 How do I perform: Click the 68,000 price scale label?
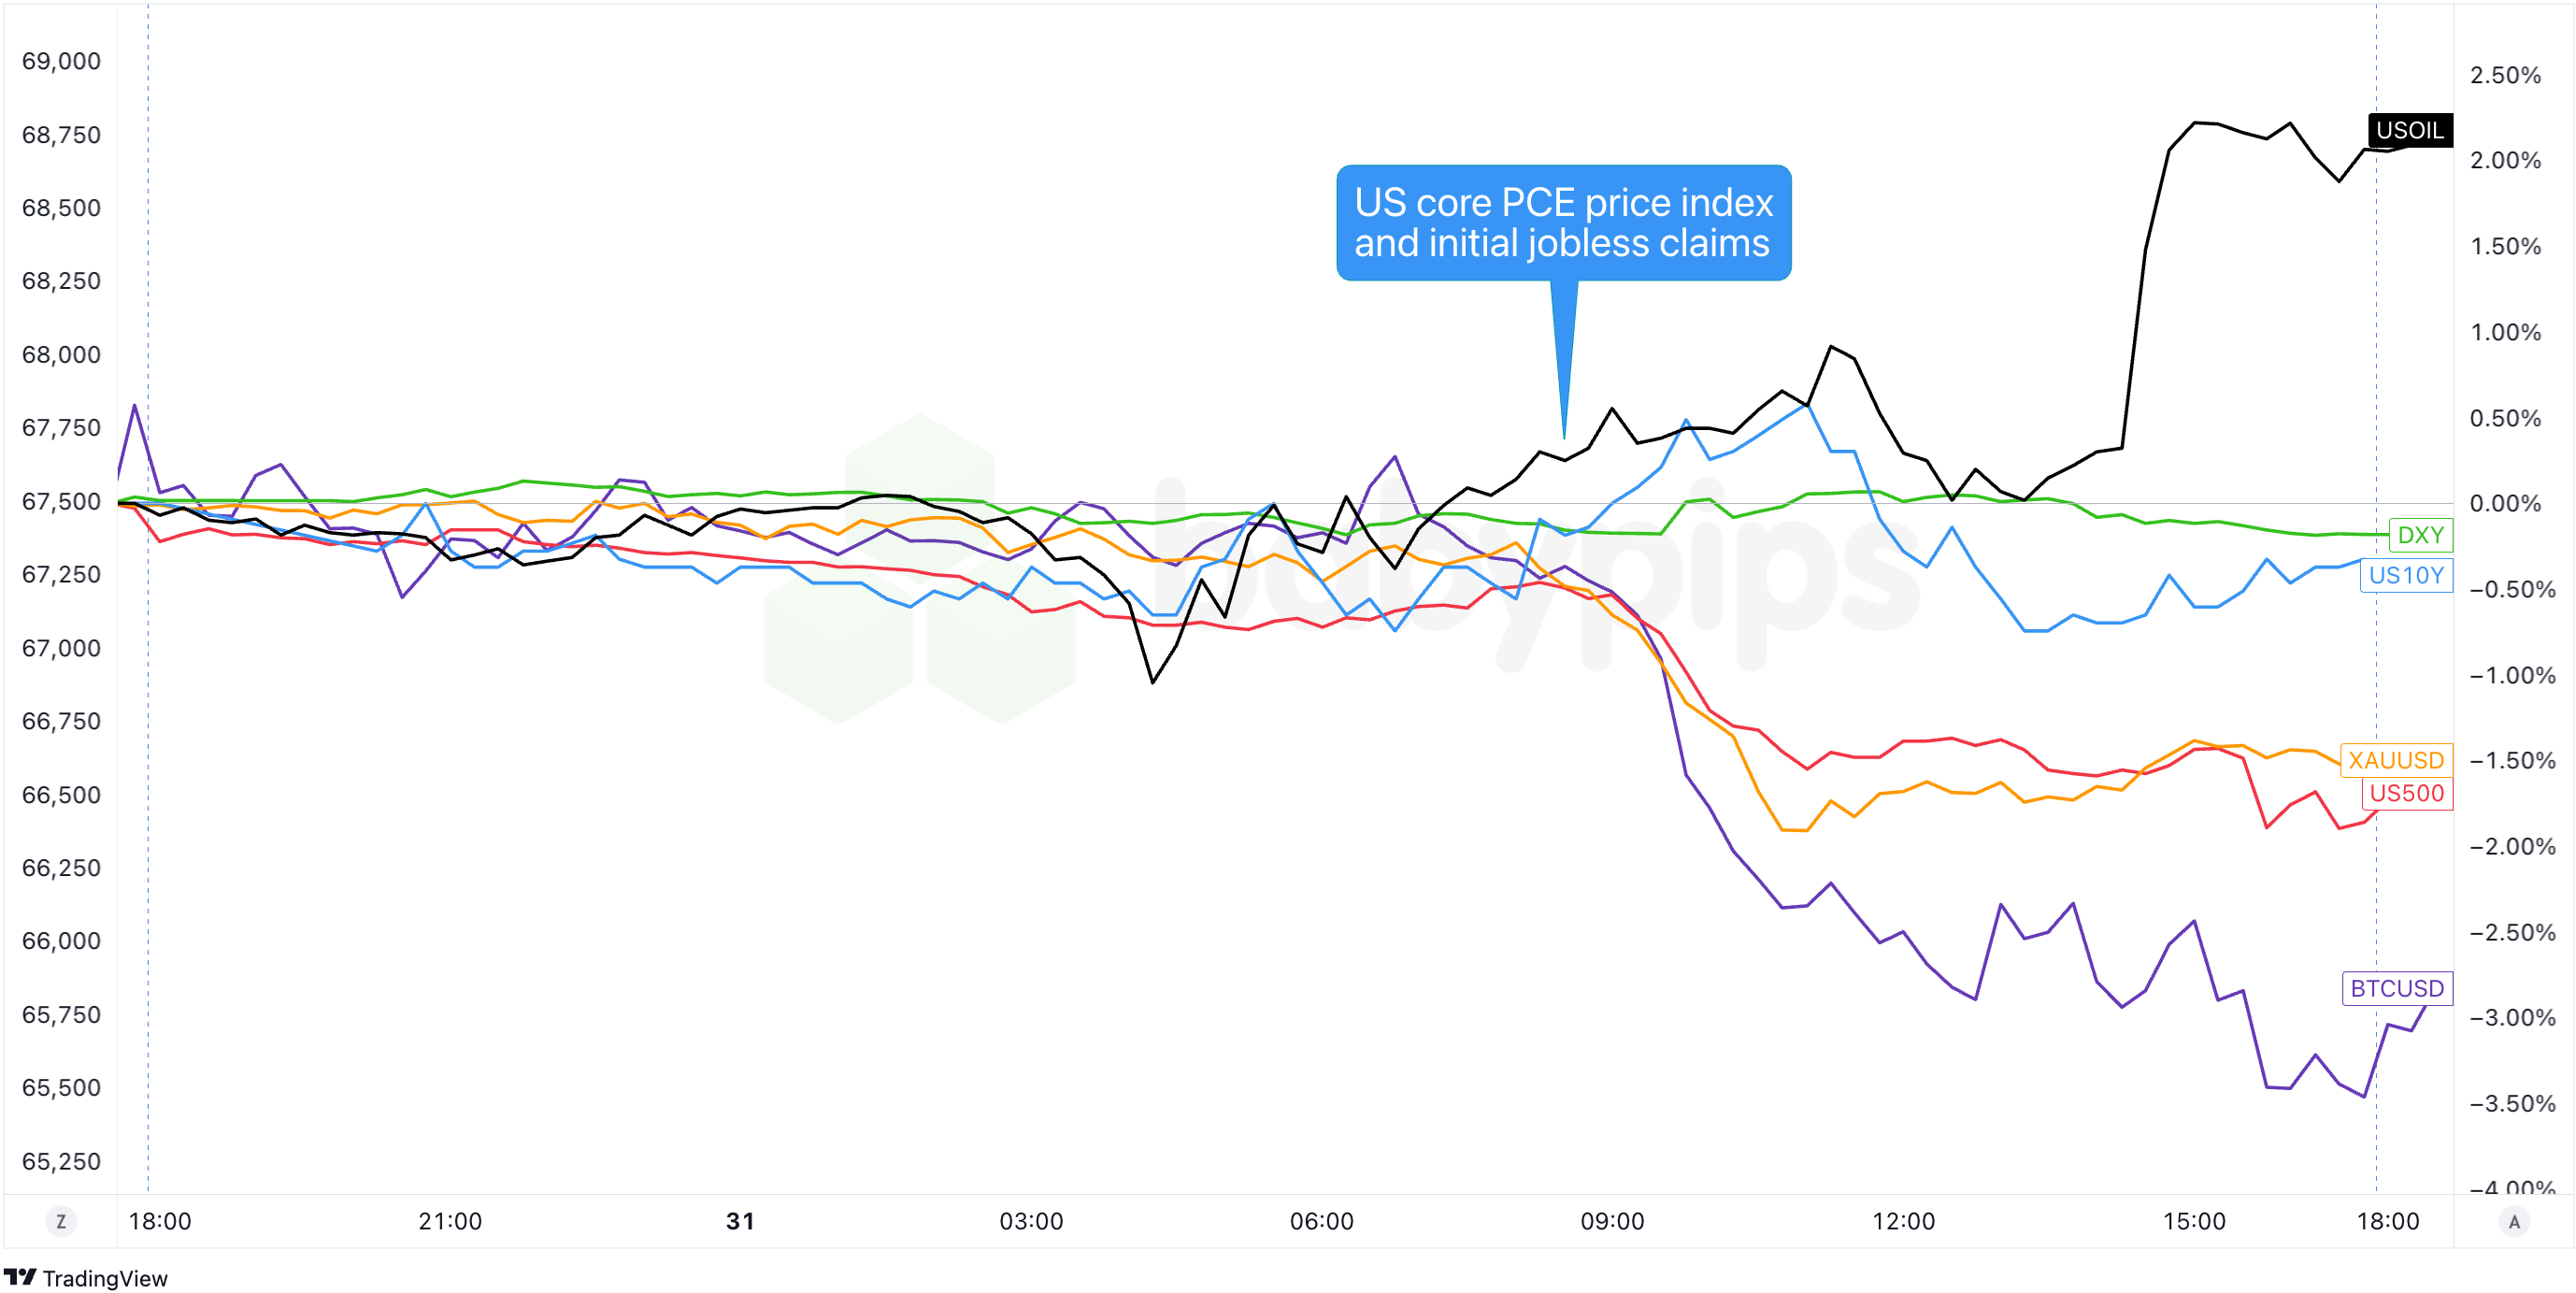pos(61,354)
